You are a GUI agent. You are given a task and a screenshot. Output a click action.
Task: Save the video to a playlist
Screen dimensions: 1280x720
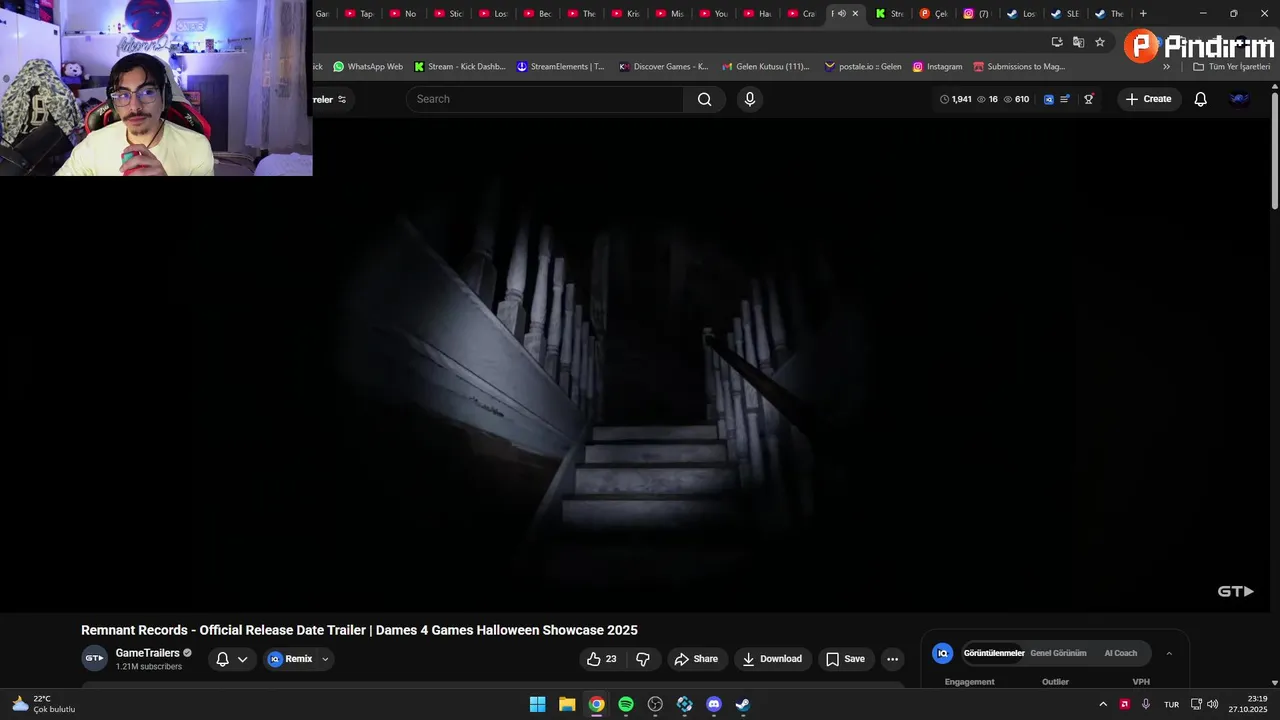[x=846, y=659]
